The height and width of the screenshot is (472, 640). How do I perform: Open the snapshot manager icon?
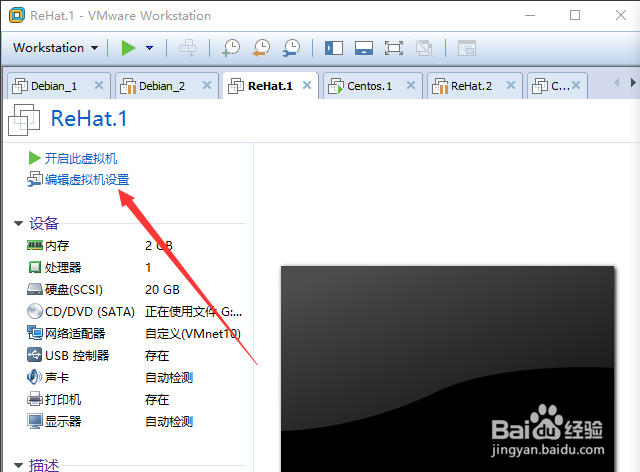click(291, 48)
